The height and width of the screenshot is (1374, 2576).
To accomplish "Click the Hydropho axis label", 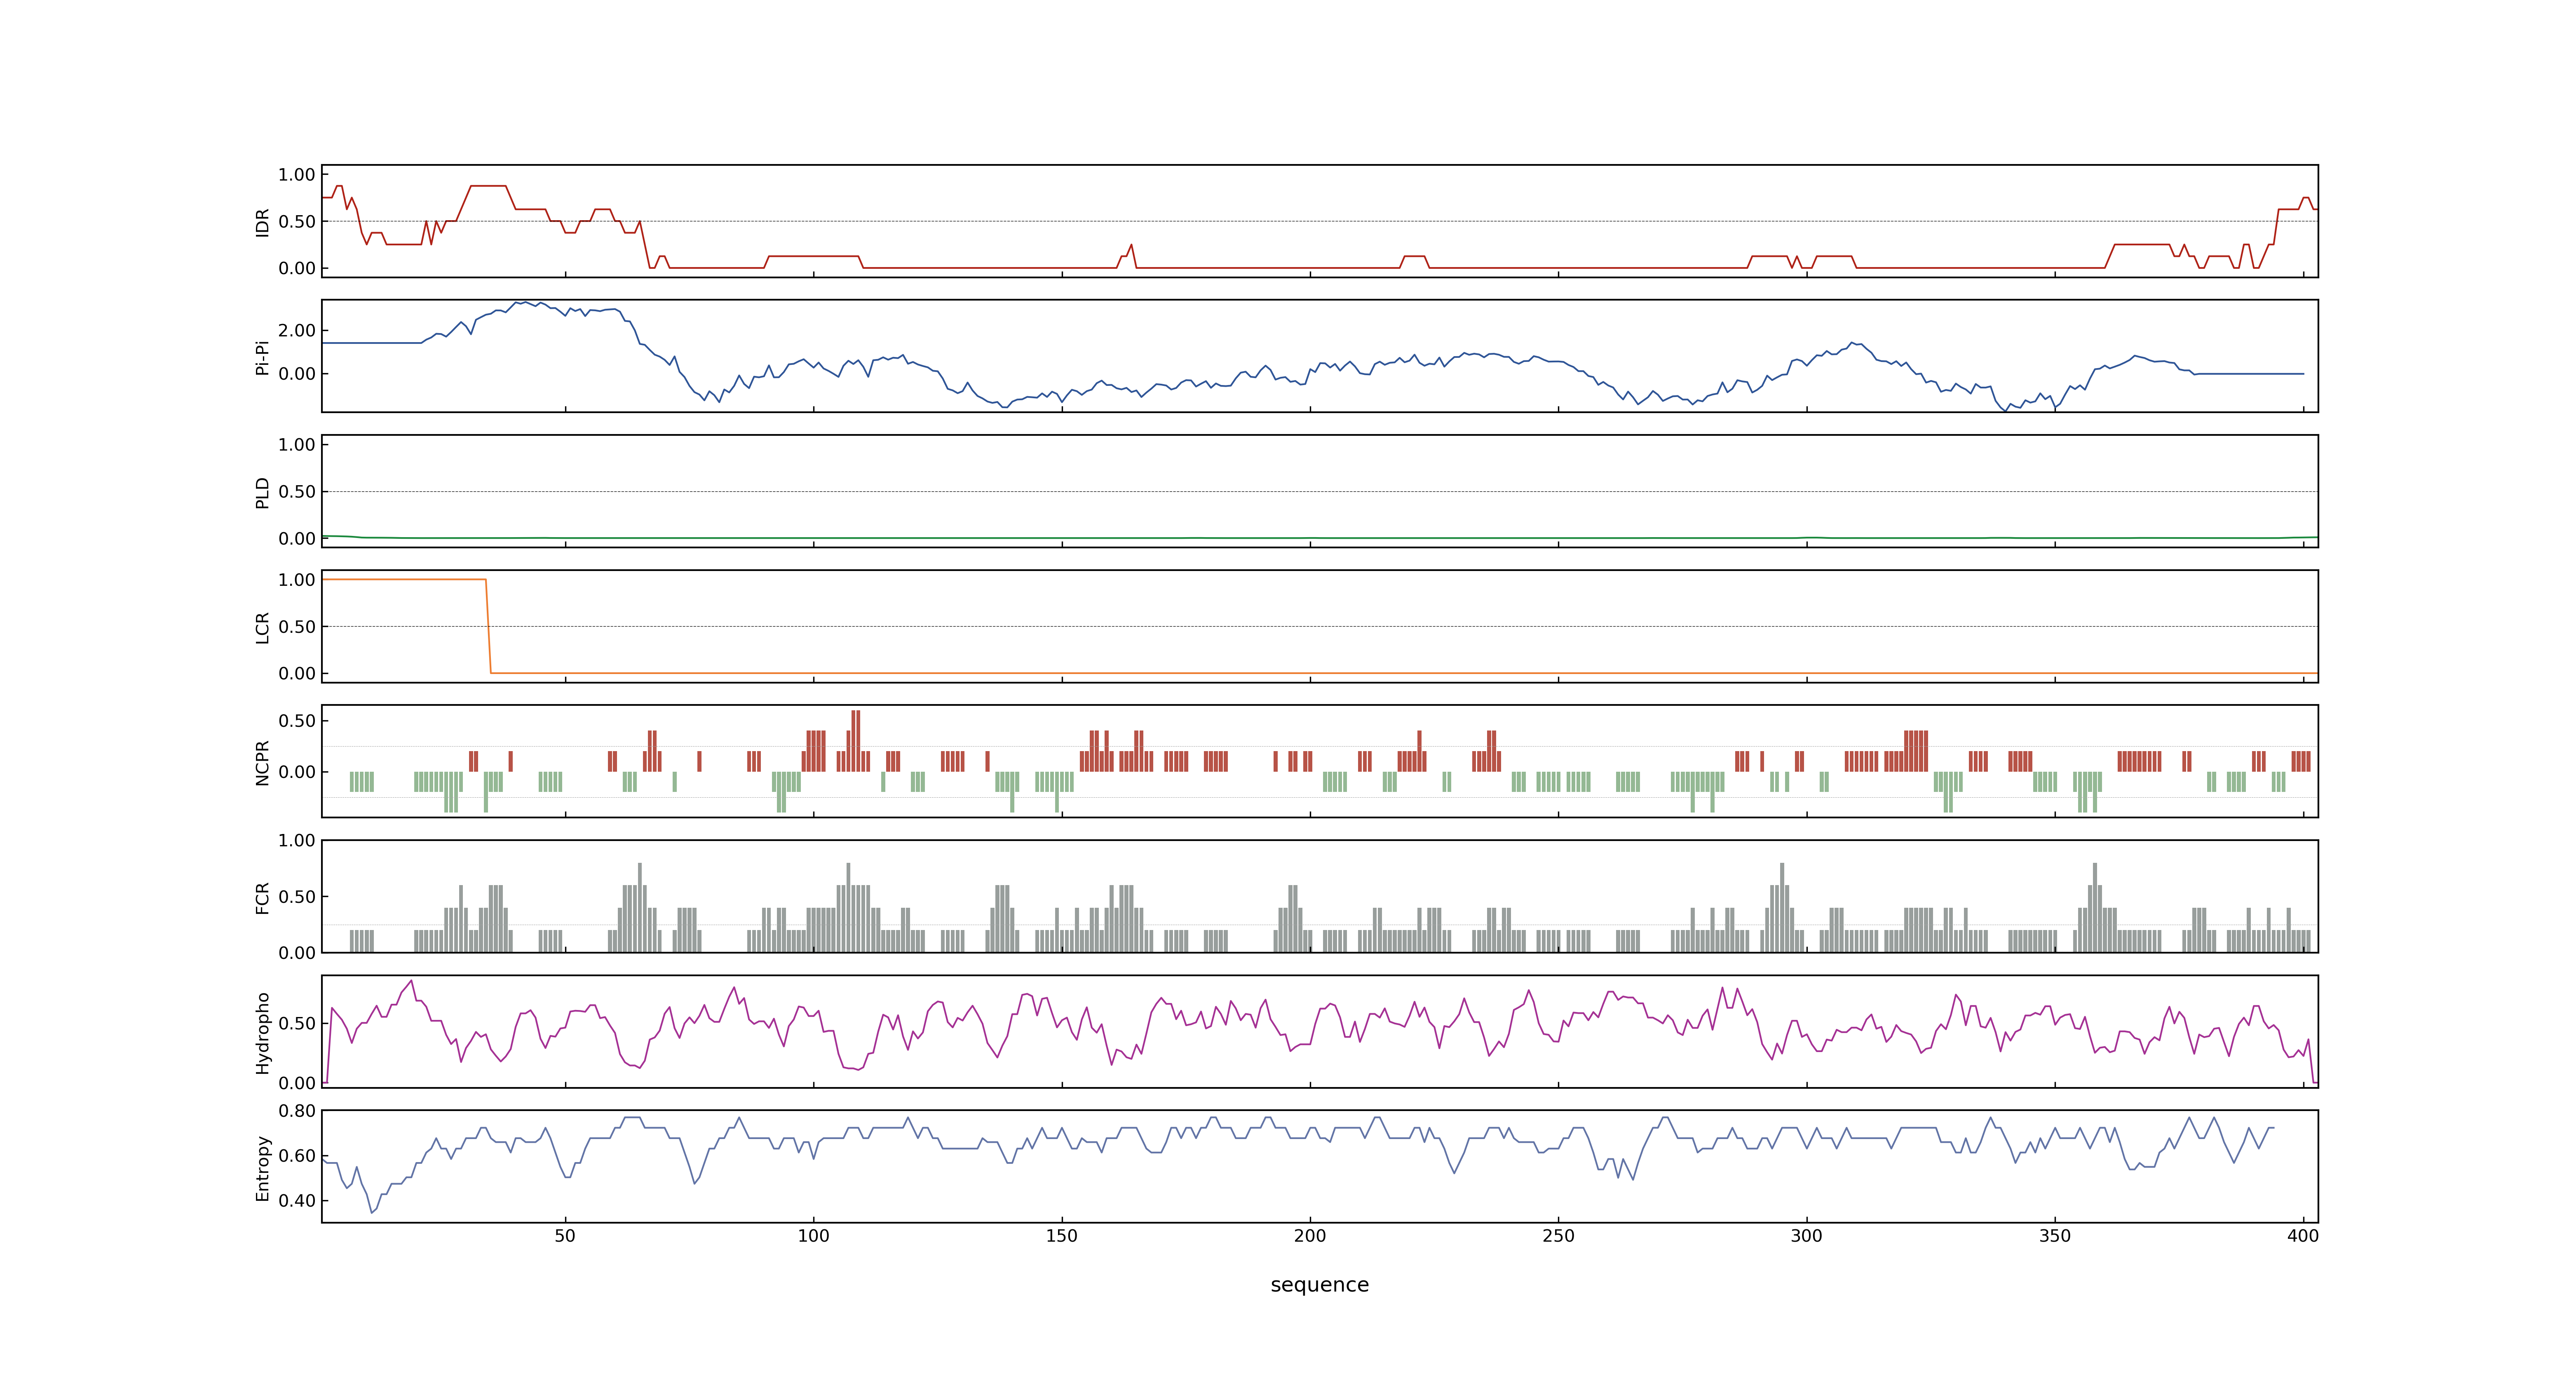I will pos(263,1033).
